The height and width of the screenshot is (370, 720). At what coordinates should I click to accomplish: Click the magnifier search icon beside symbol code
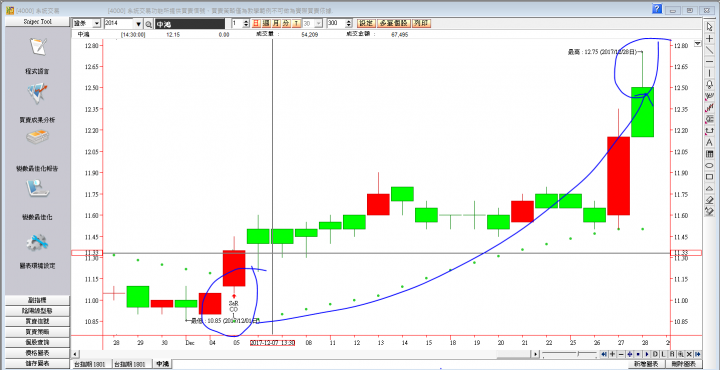coord(149,24)
